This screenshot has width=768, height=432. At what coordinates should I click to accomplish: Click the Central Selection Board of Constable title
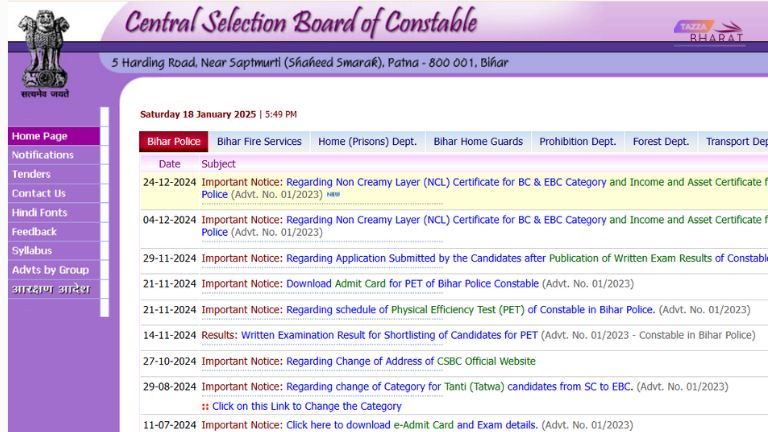(301, 22)
